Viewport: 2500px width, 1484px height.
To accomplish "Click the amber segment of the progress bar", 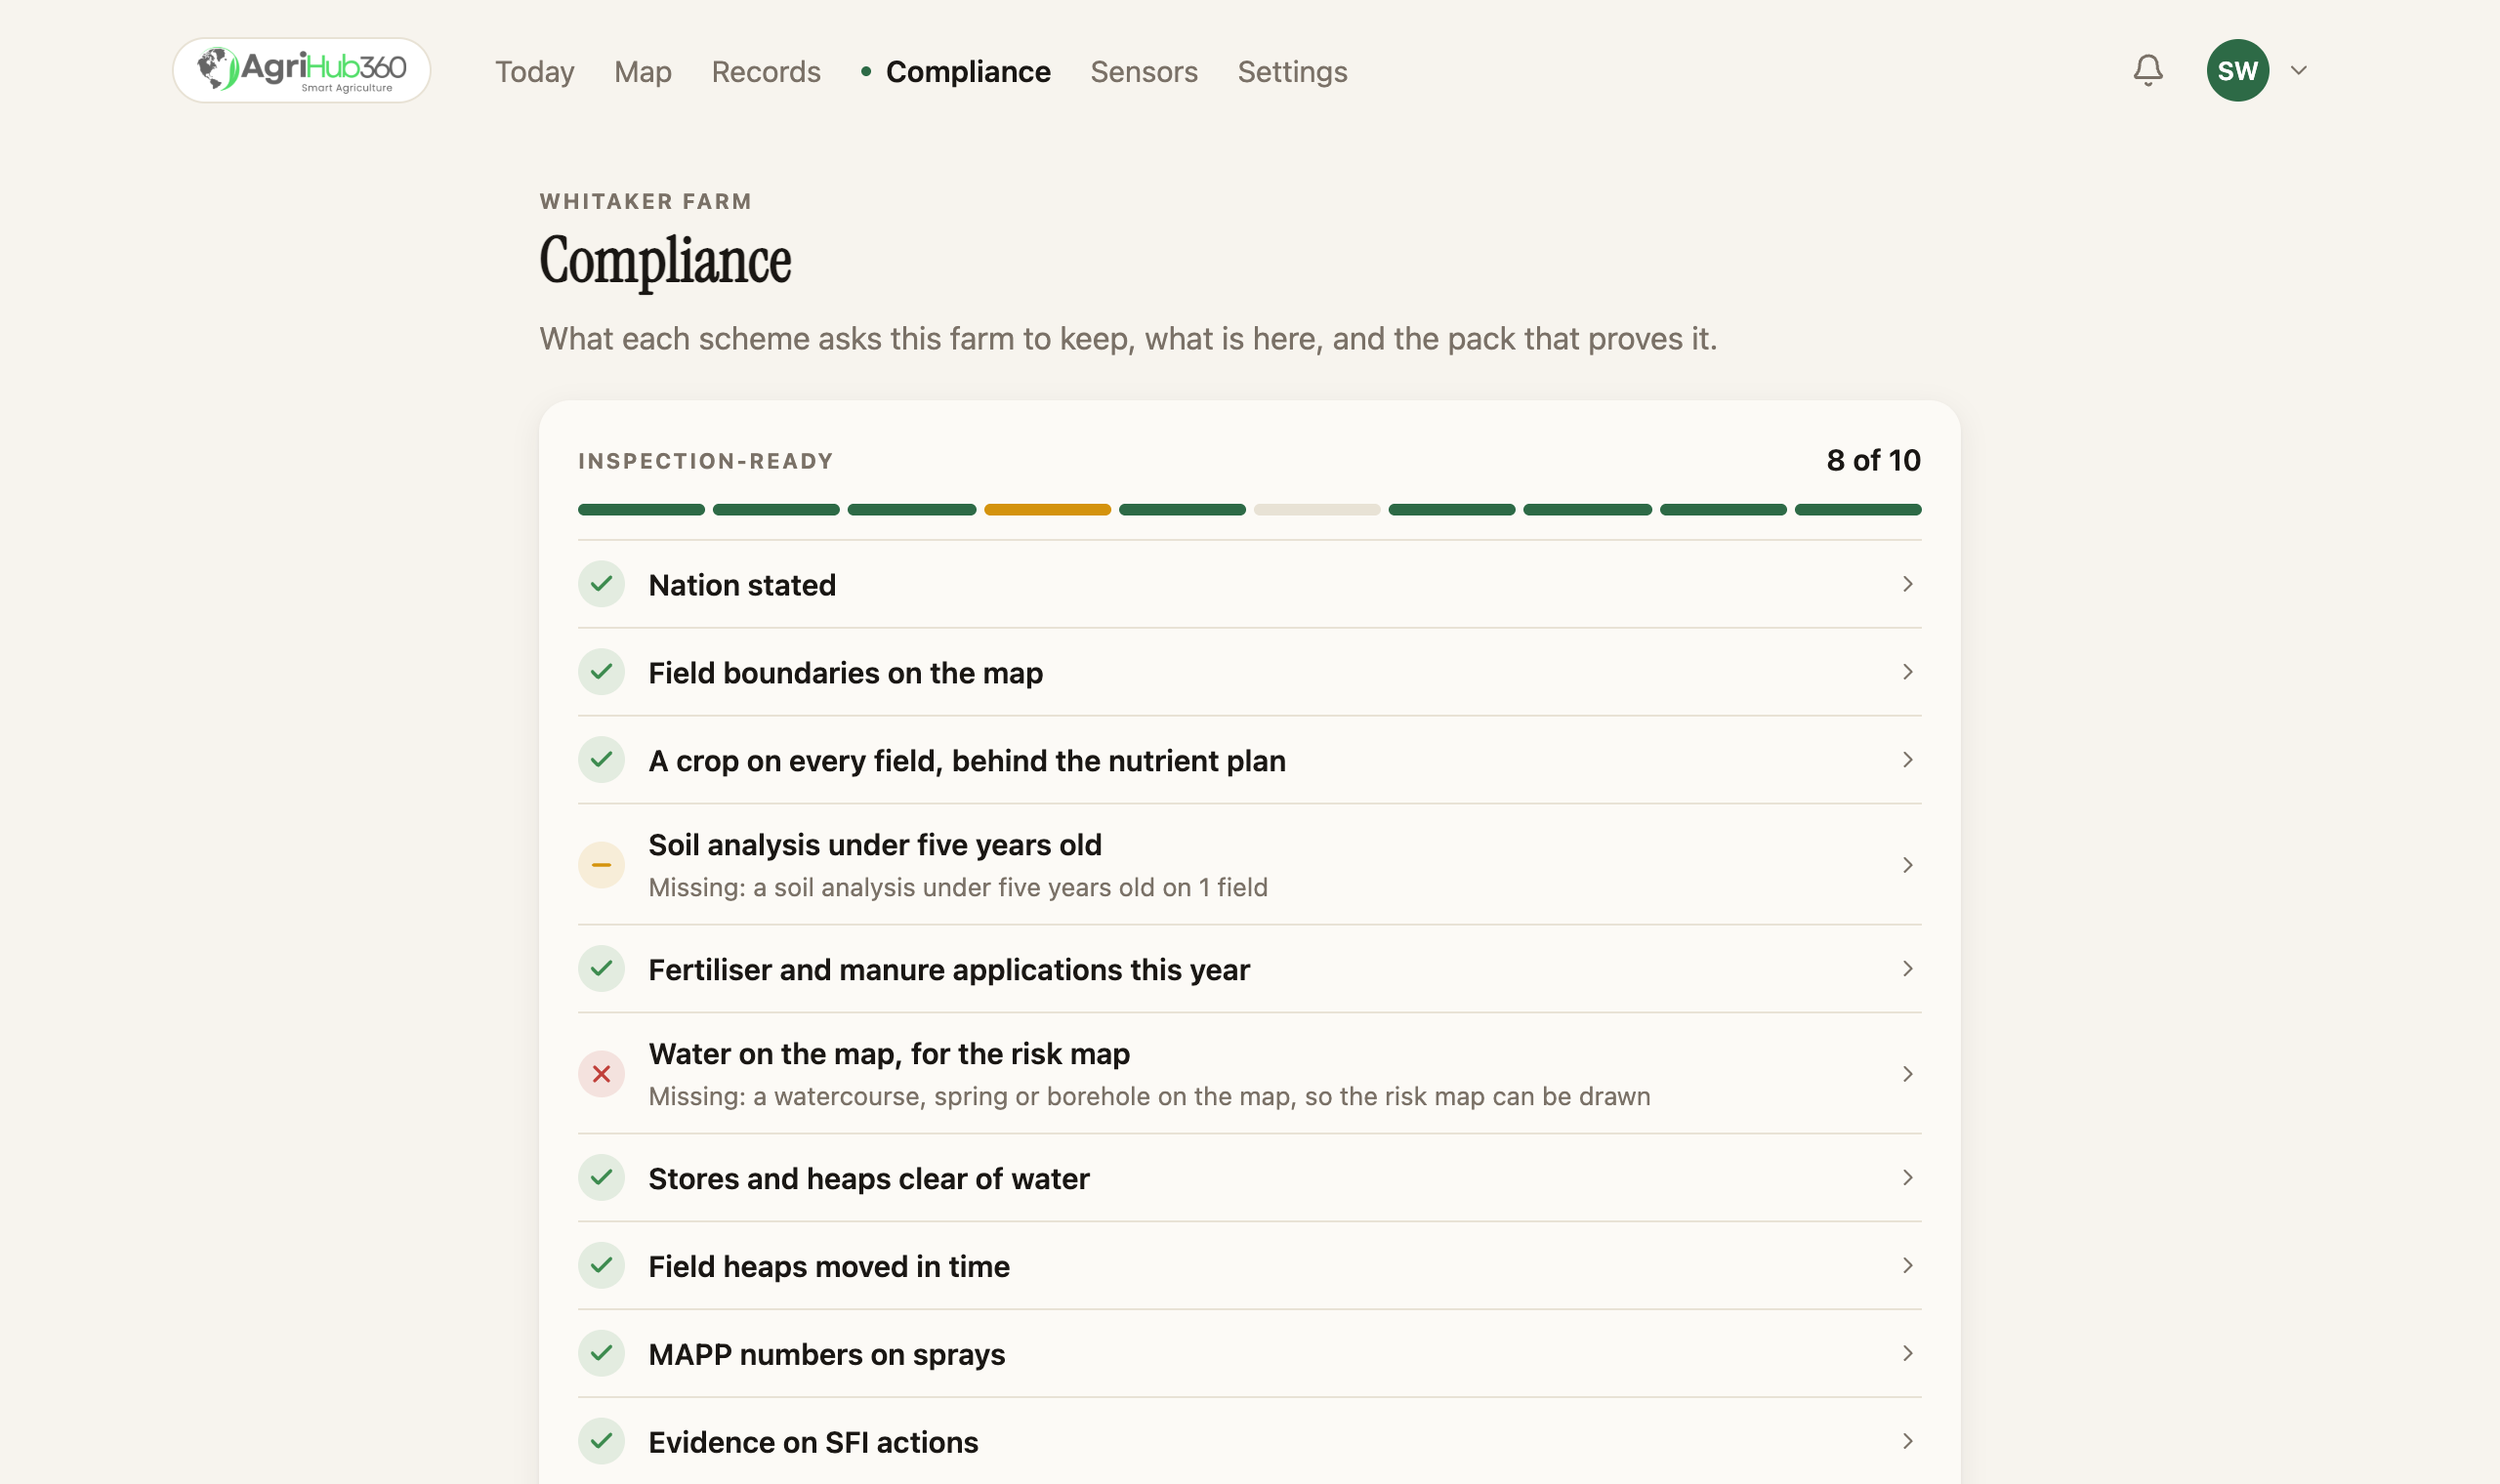I will pos(1047,510).
